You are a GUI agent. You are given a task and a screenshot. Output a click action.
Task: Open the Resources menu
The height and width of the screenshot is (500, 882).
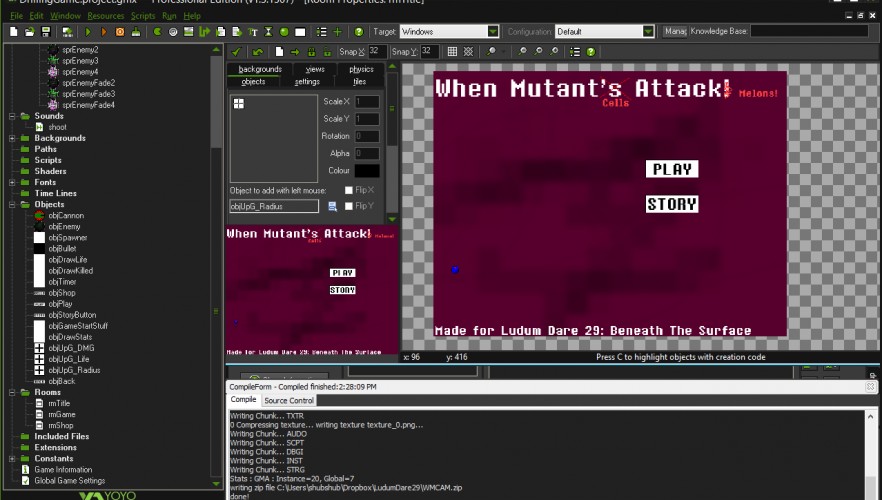(x=106, y=16)
